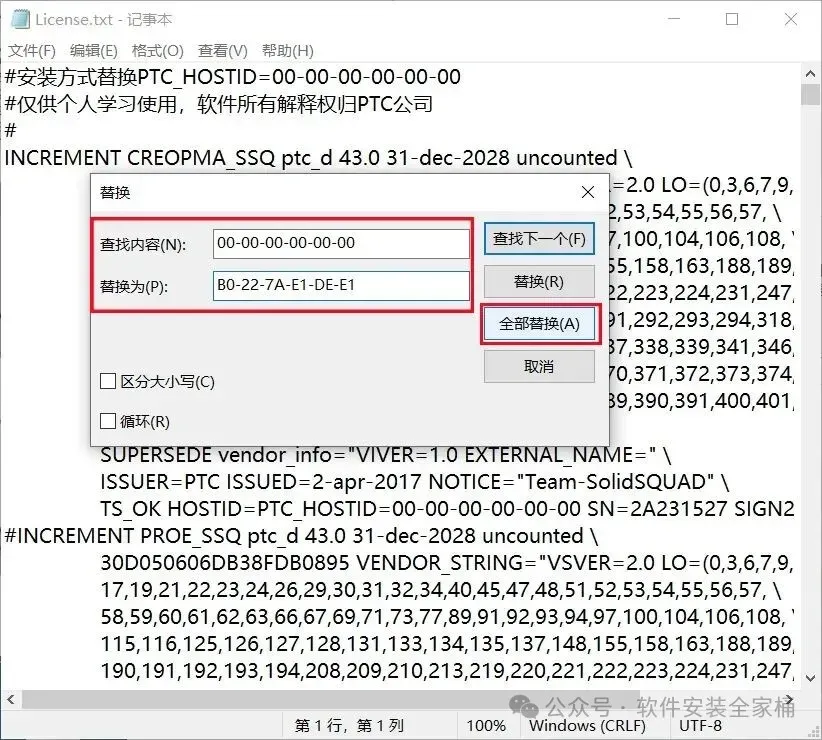This screenshot has height=740, width=822.
Task: Click the 取消 button
Action: [539, 366]
